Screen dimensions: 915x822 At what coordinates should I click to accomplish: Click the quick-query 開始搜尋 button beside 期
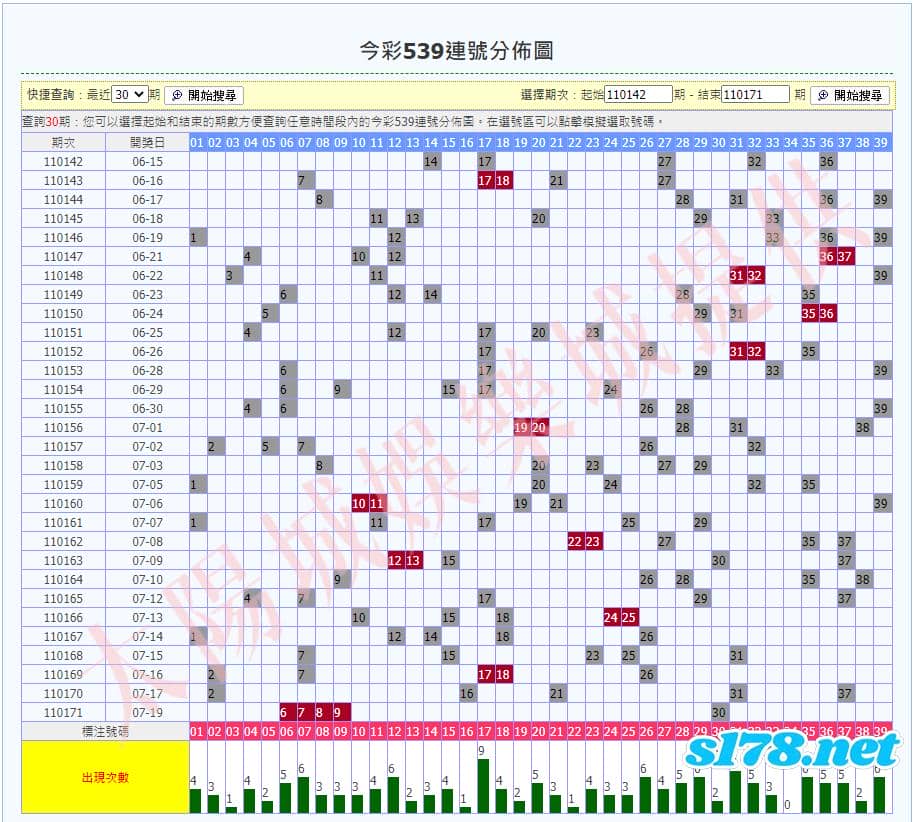click(x=204, y=95)
